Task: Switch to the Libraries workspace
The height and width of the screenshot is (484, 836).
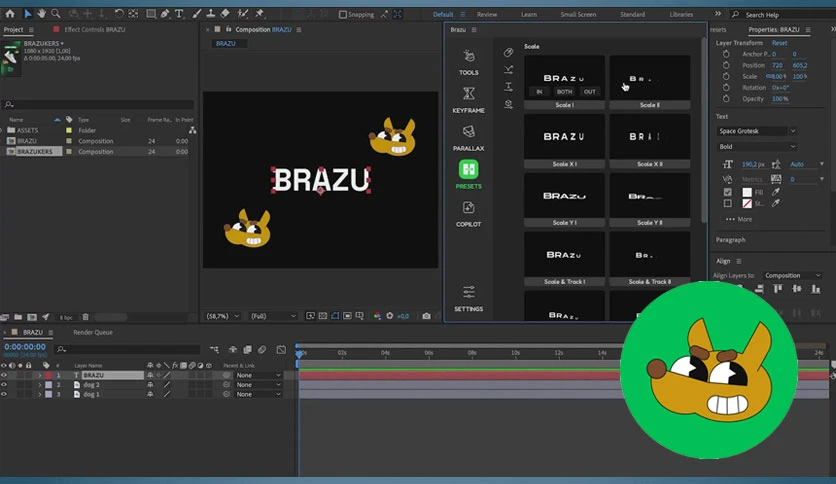Action: click(x=681, y=15)
